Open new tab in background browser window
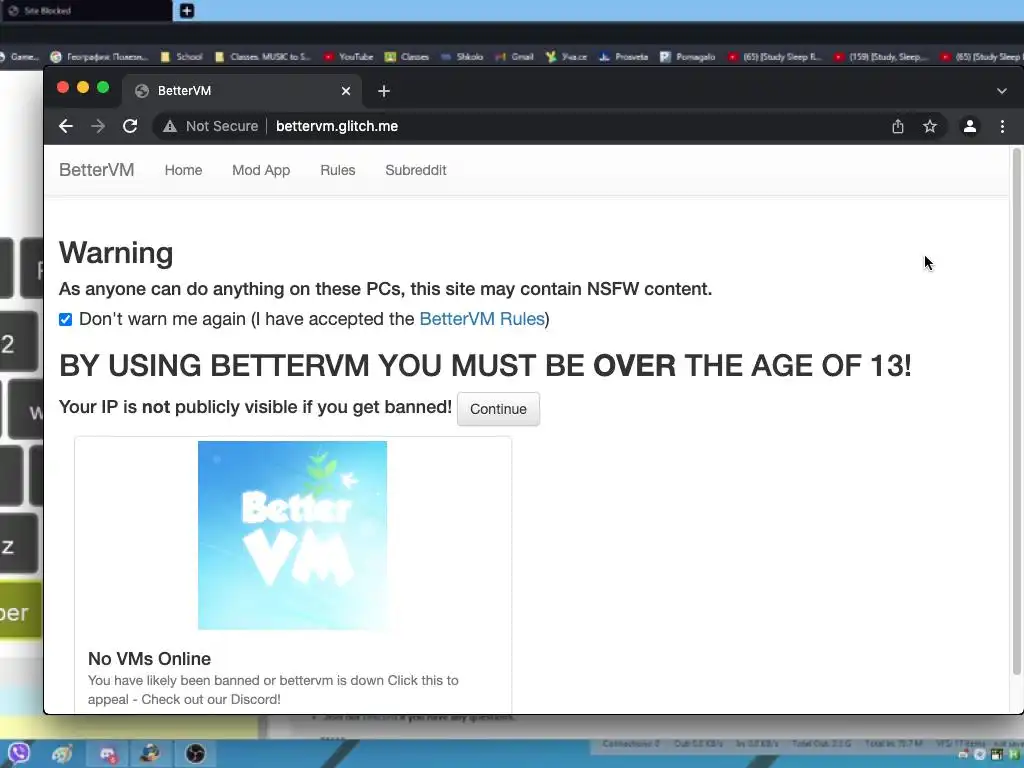 [x=187, y=10]
